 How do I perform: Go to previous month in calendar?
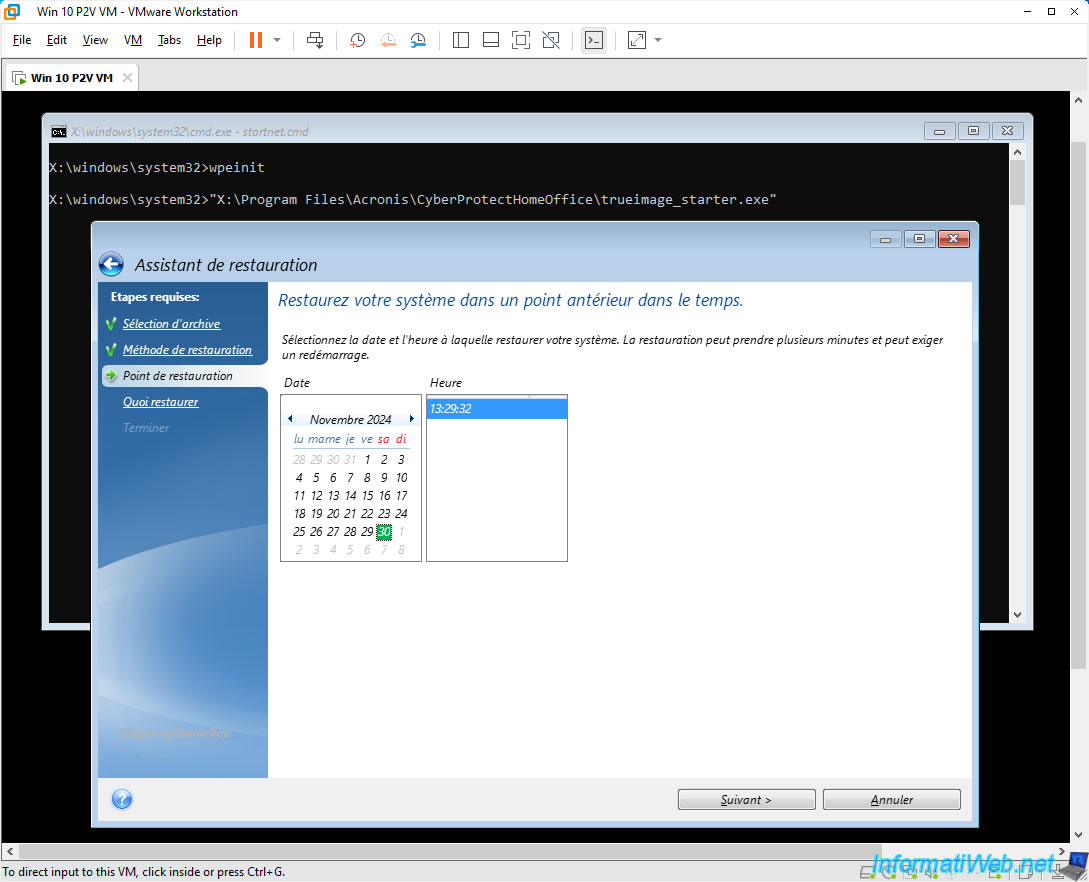tap(290, 419)
